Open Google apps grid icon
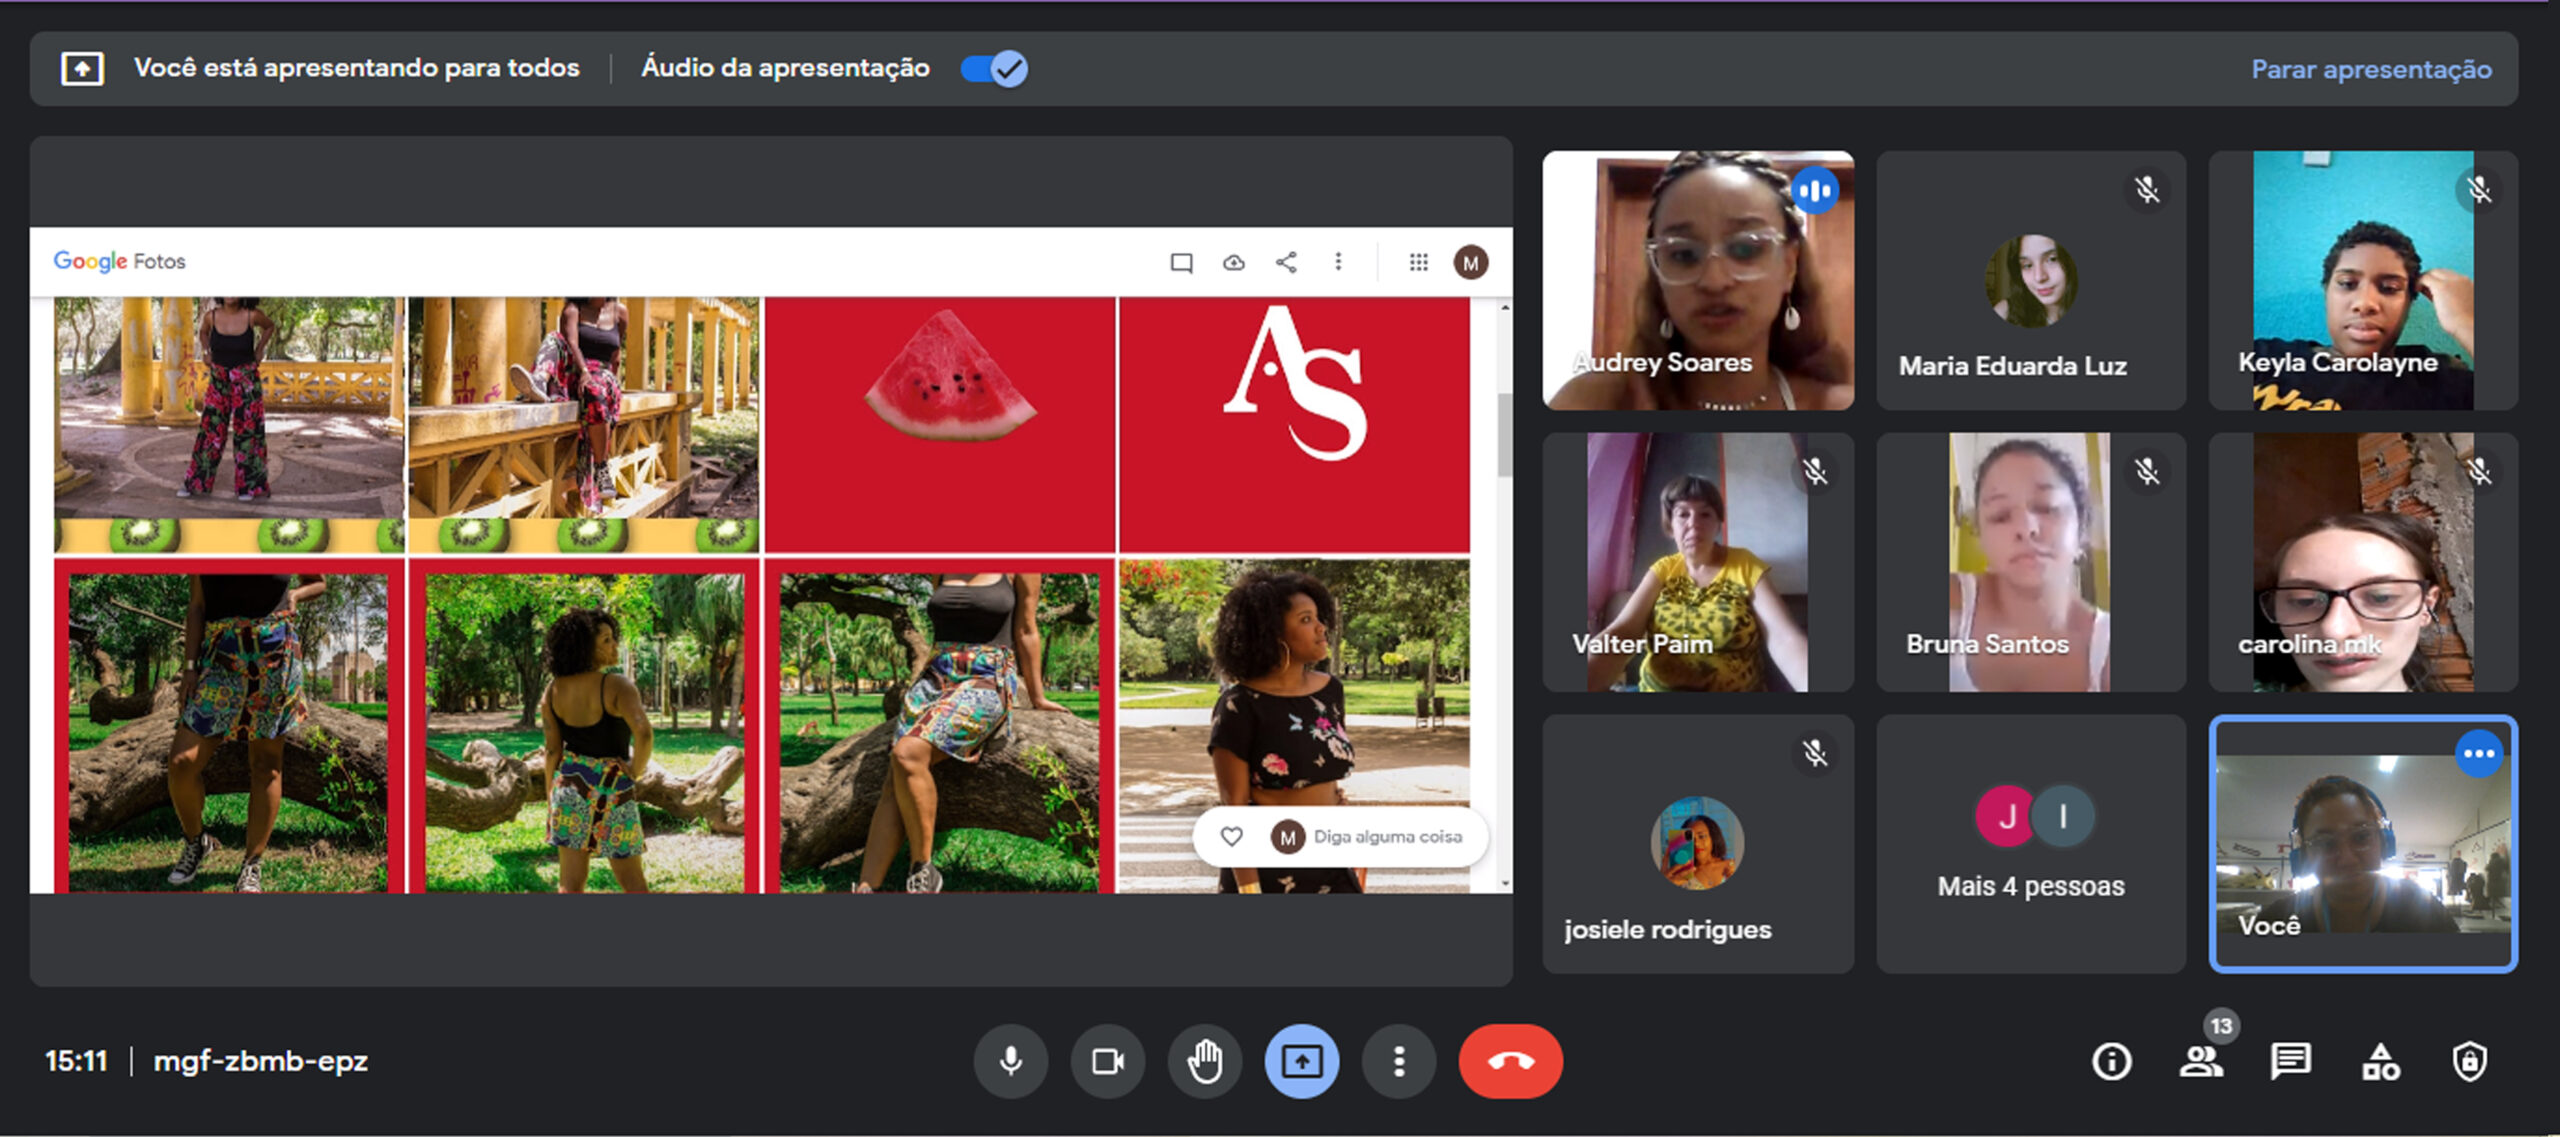Image resolution: width=2560 pixels, height=1137 pixels. [1418, 262]
